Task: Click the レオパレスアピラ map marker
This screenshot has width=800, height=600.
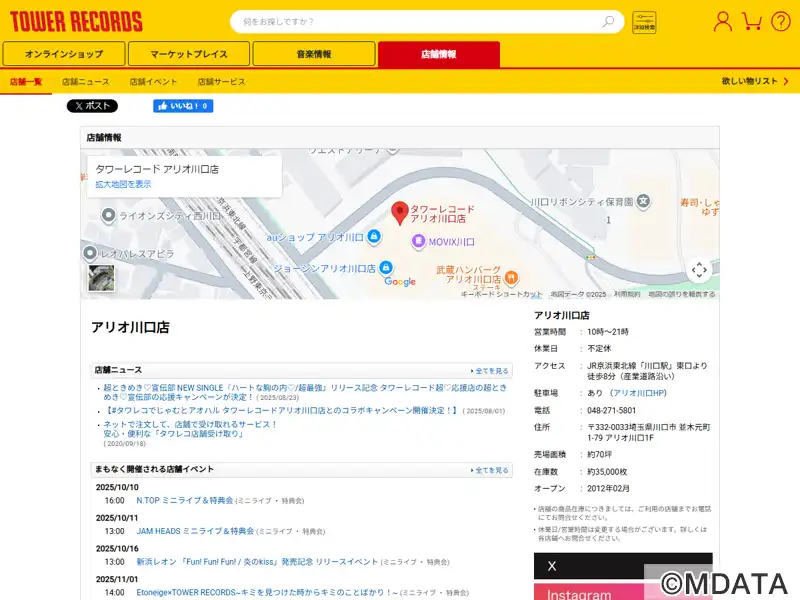Action: [x=90, y=253]
